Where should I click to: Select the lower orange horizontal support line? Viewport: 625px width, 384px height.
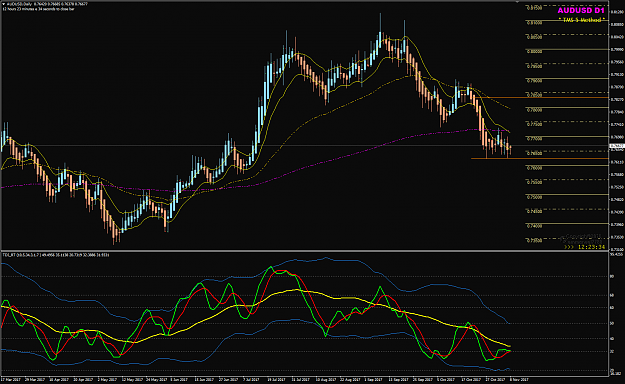click(x=540, y=159)
